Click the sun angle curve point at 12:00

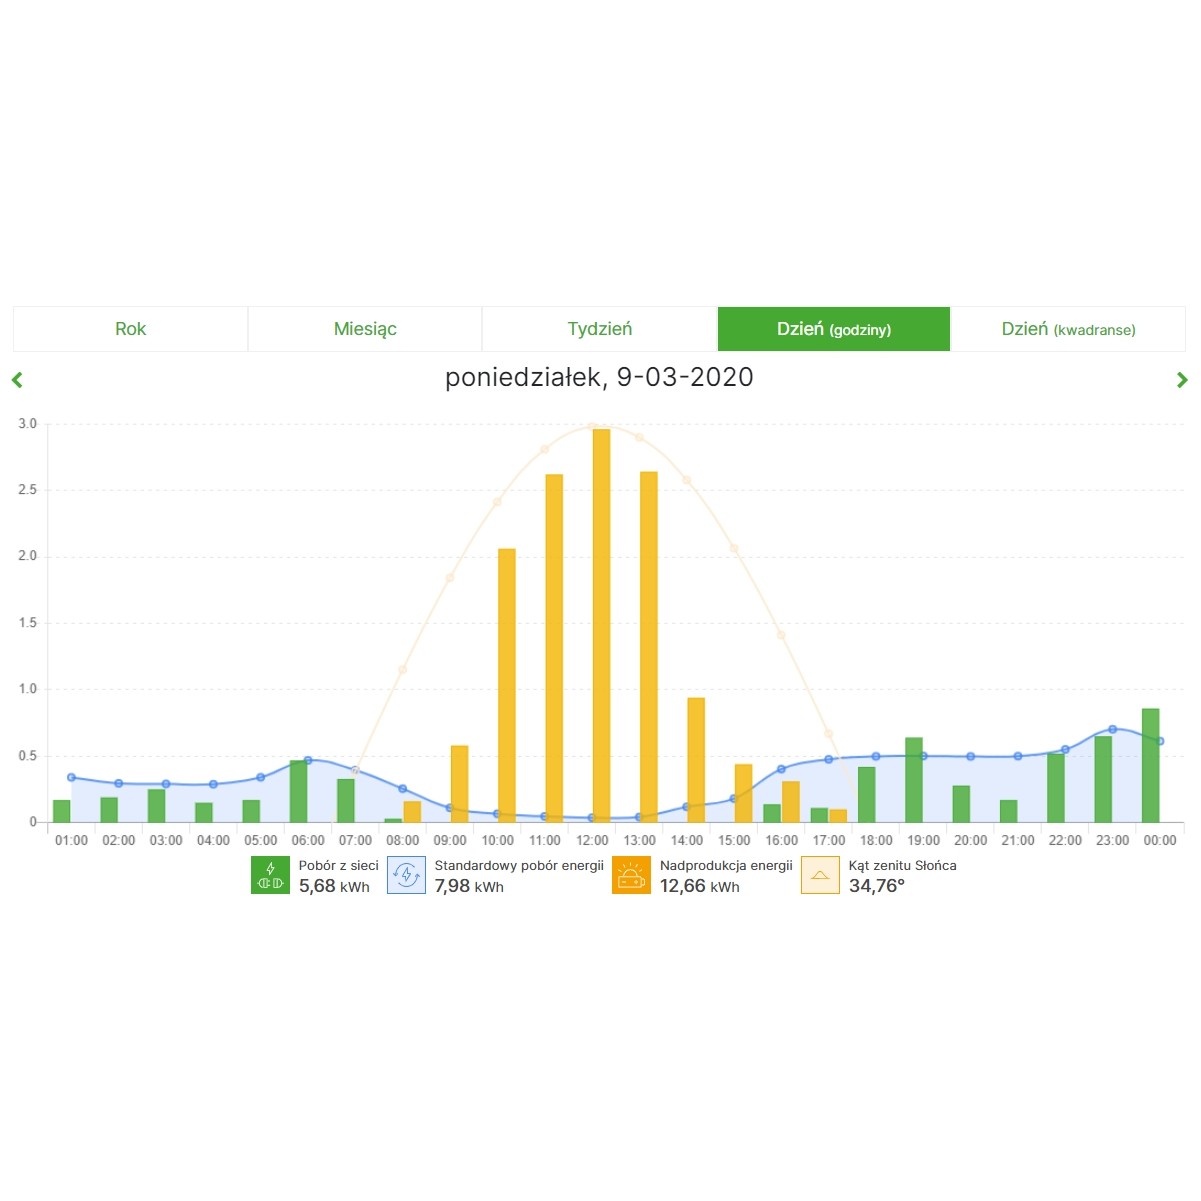click(592, 425)
